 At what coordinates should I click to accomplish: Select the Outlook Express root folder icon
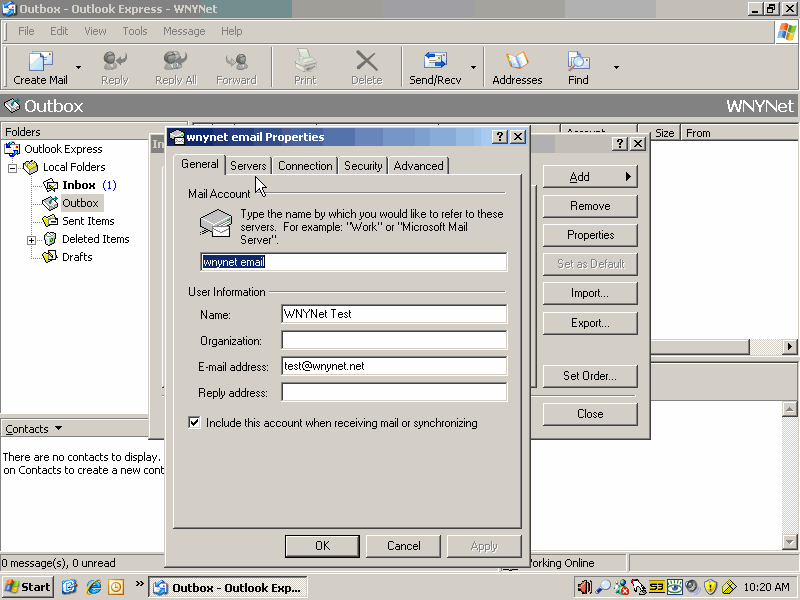point(12,149)
